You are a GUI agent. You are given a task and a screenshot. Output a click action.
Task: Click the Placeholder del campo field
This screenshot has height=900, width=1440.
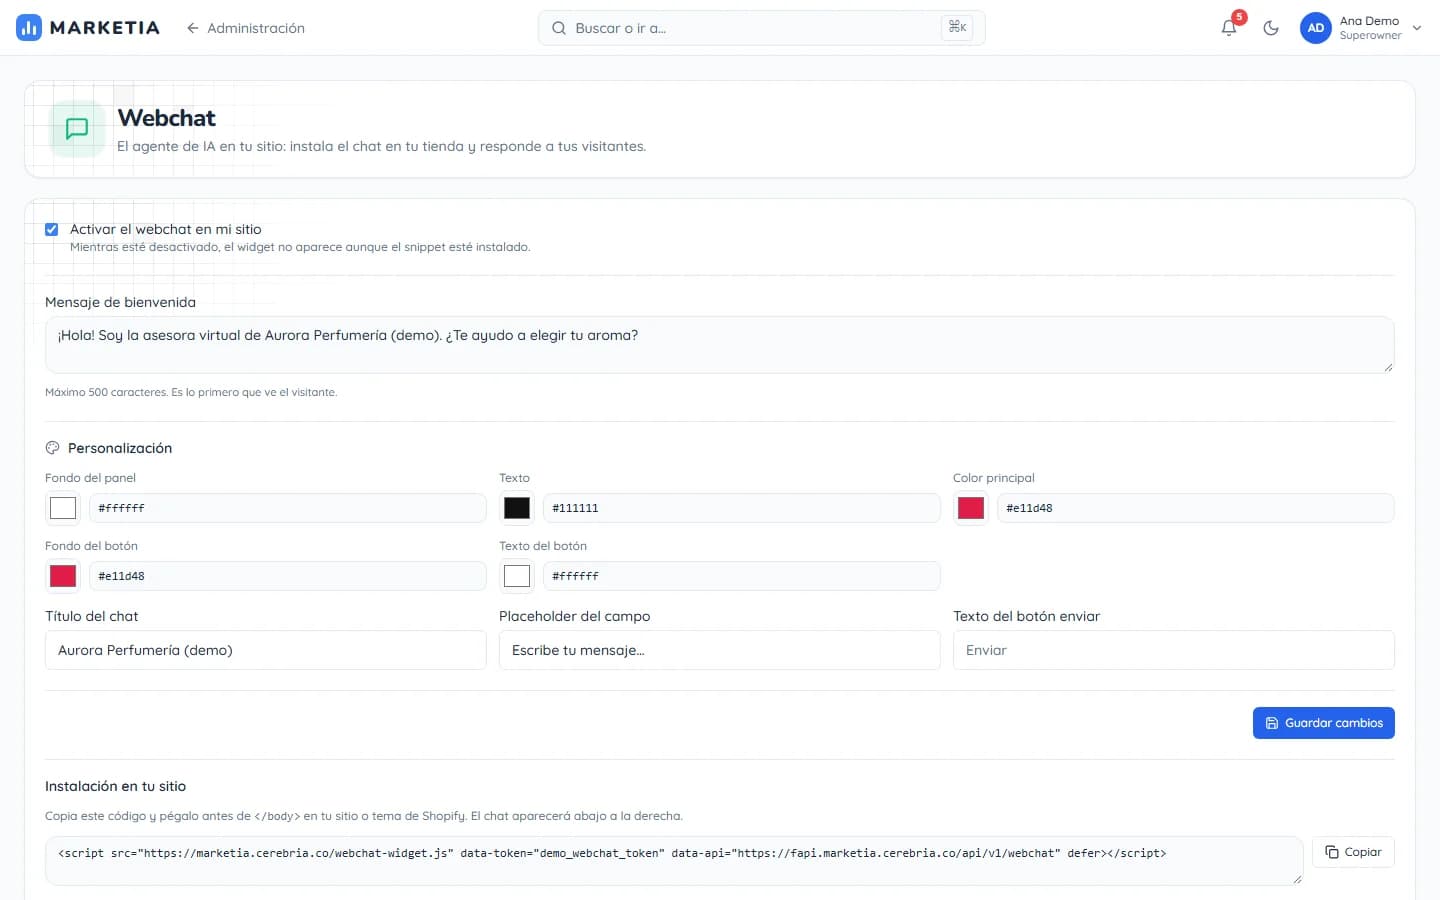719,650
